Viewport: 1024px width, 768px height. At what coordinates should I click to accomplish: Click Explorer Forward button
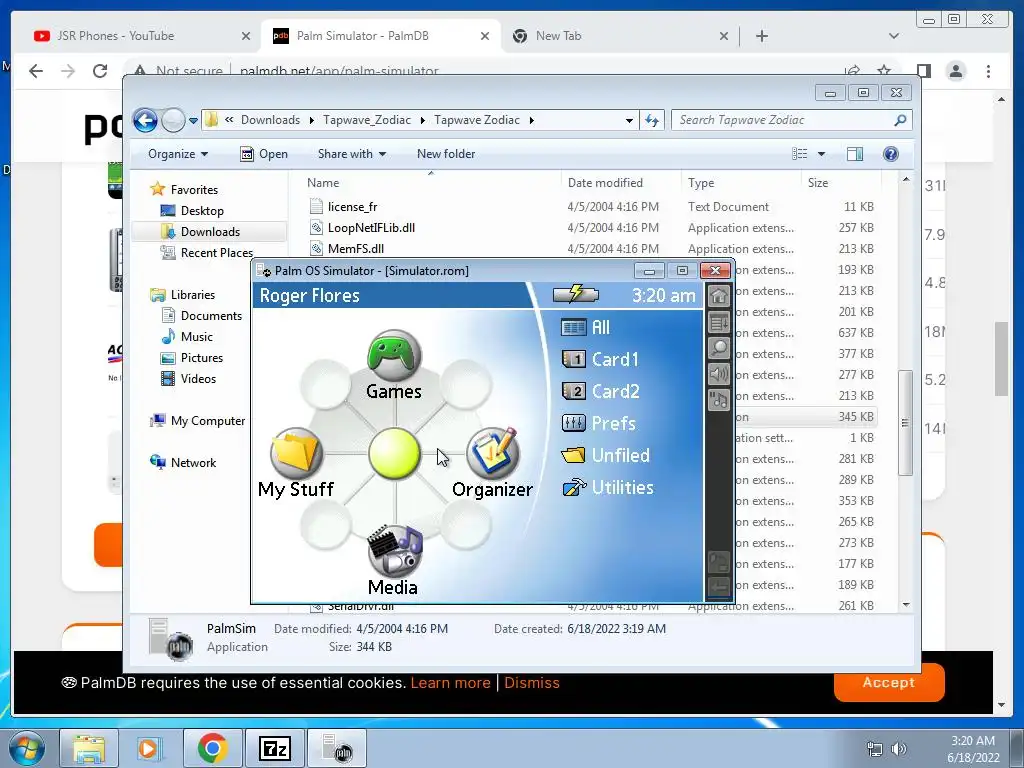173,120
